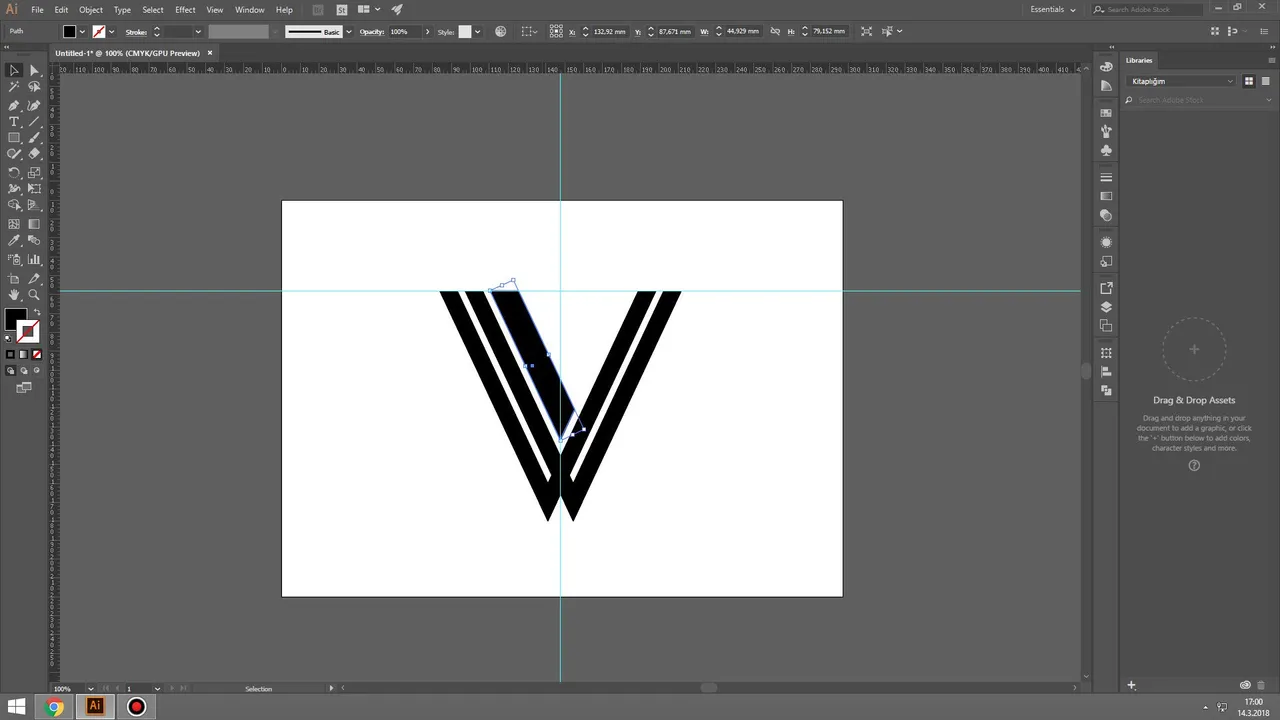Select the Direct Selection tool

pos(34,70)
